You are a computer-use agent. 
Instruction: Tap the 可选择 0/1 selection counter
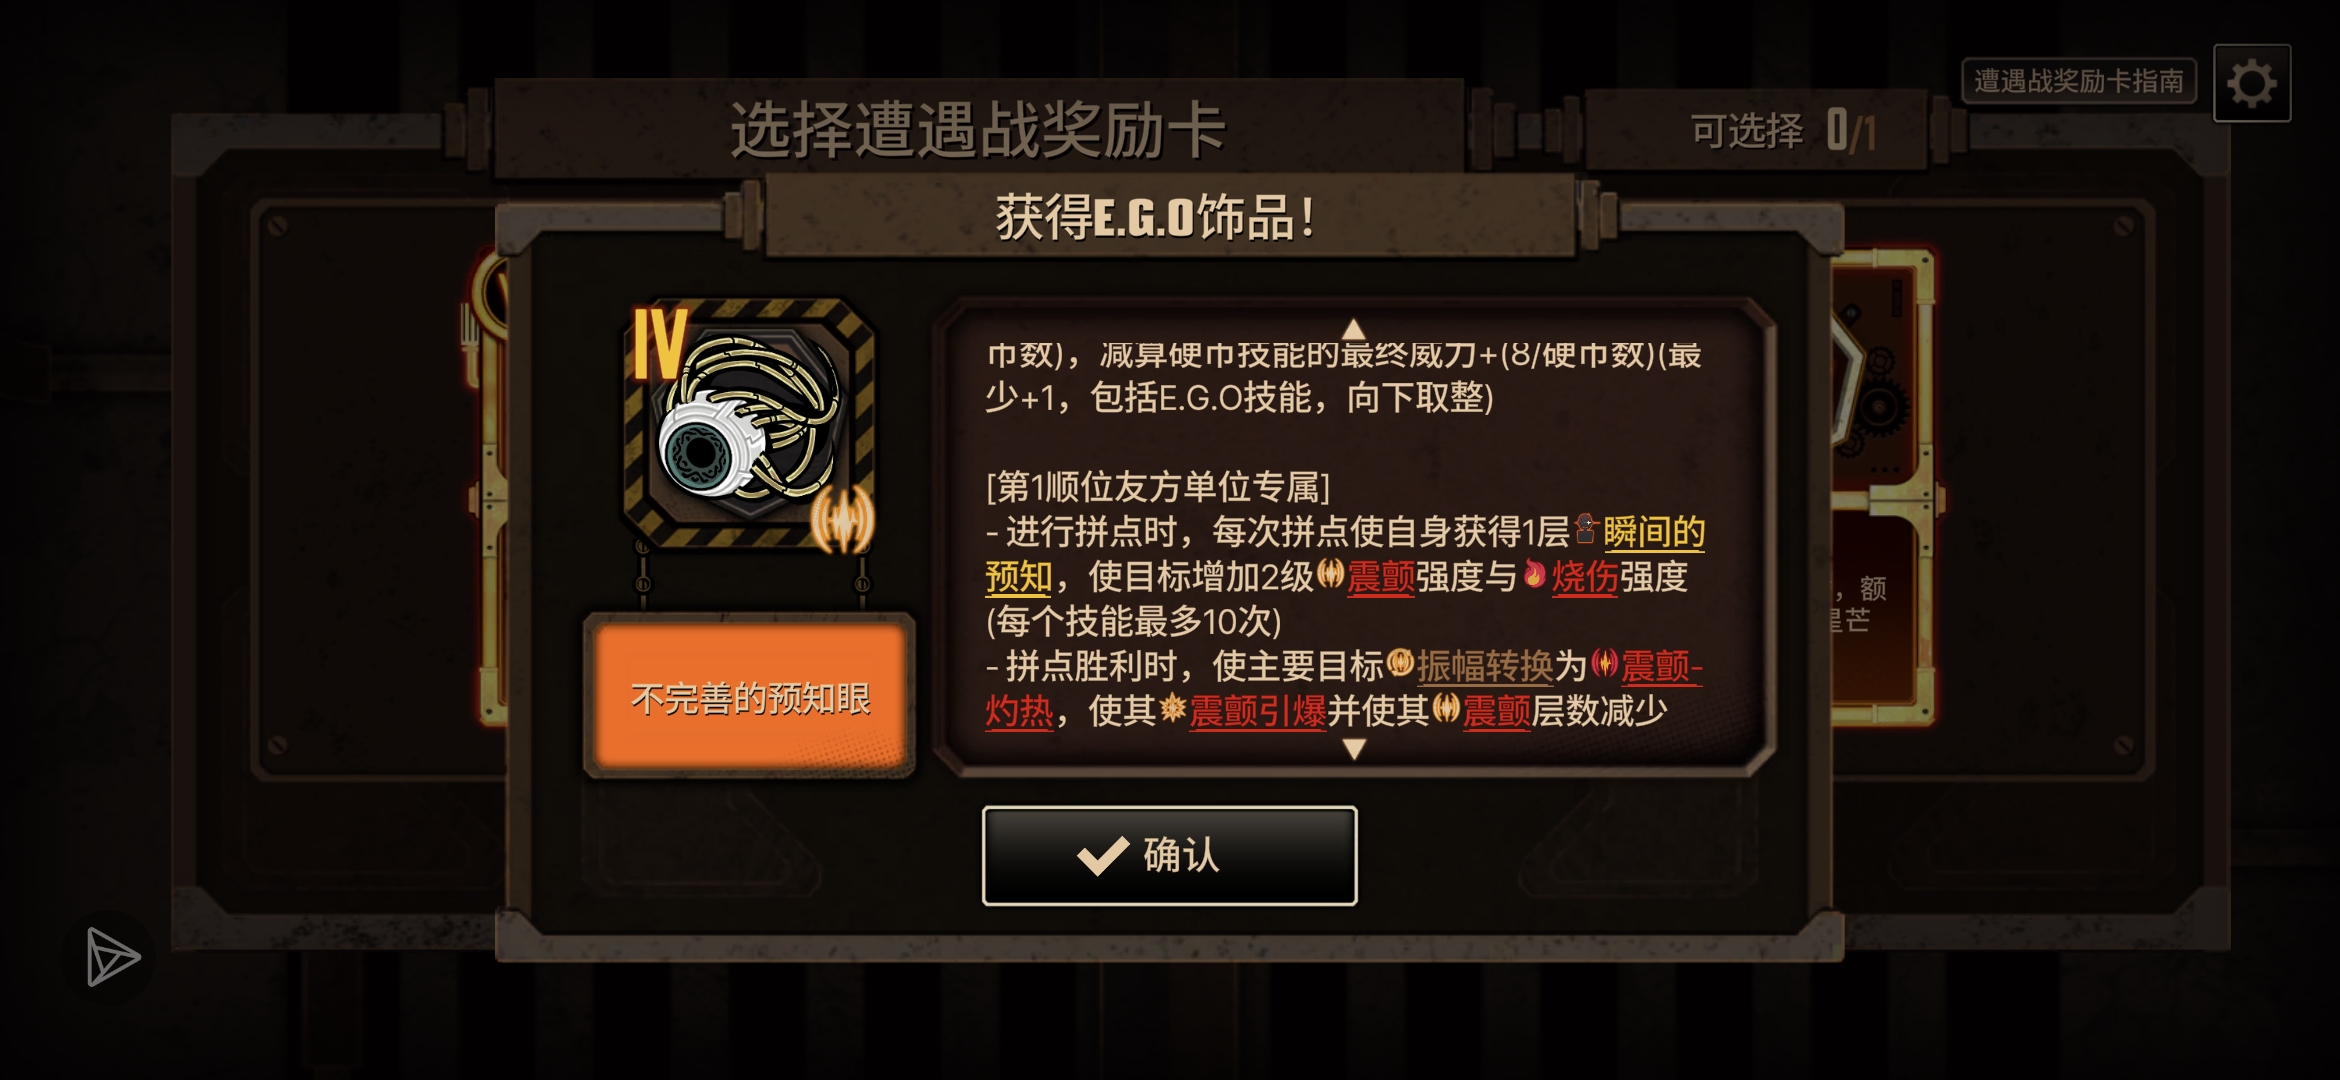(x=1782, y=130)
